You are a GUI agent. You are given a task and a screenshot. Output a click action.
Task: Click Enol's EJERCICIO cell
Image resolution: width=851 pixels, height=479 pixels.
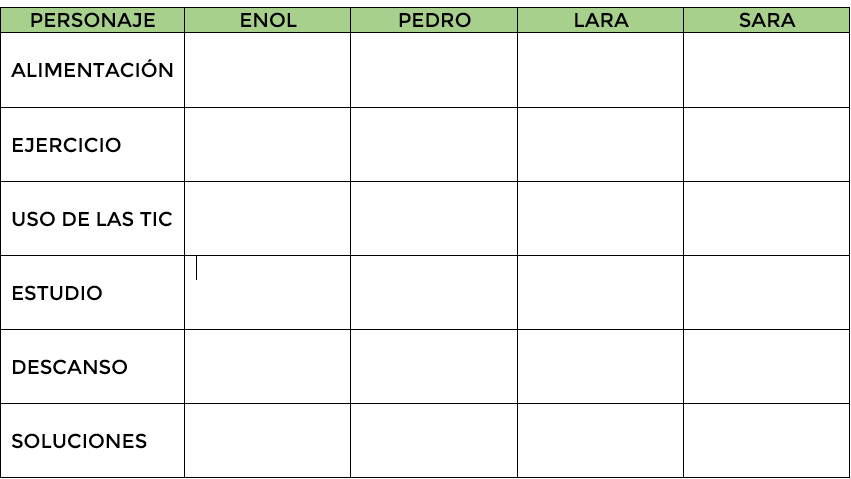pos(267,145)
